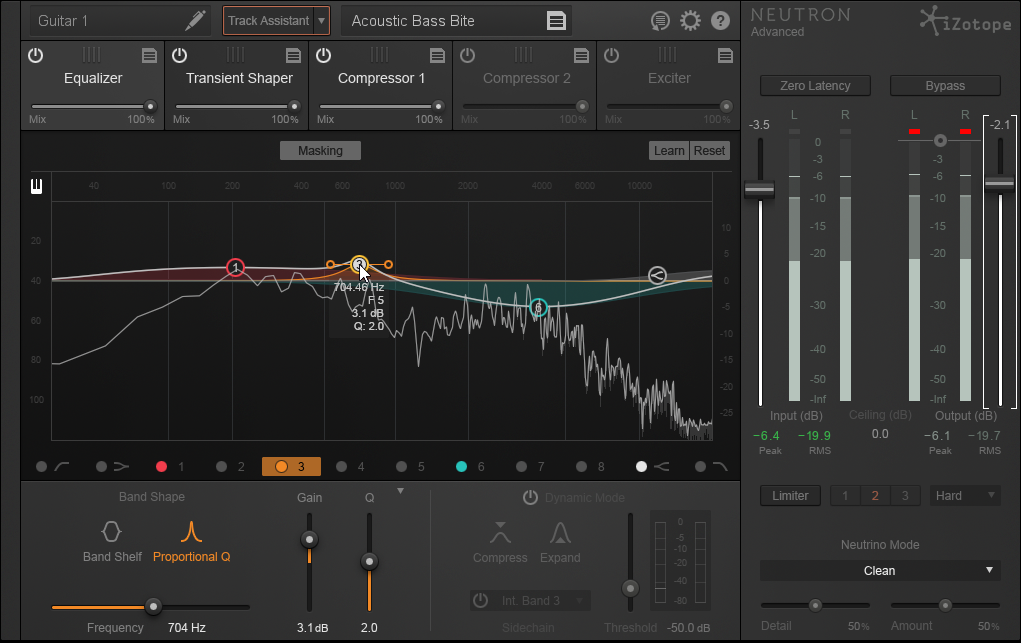Select EQ band 7 in band list
Image resolution: width=1021 pixels, height=643 pixels.
(529, 466)
